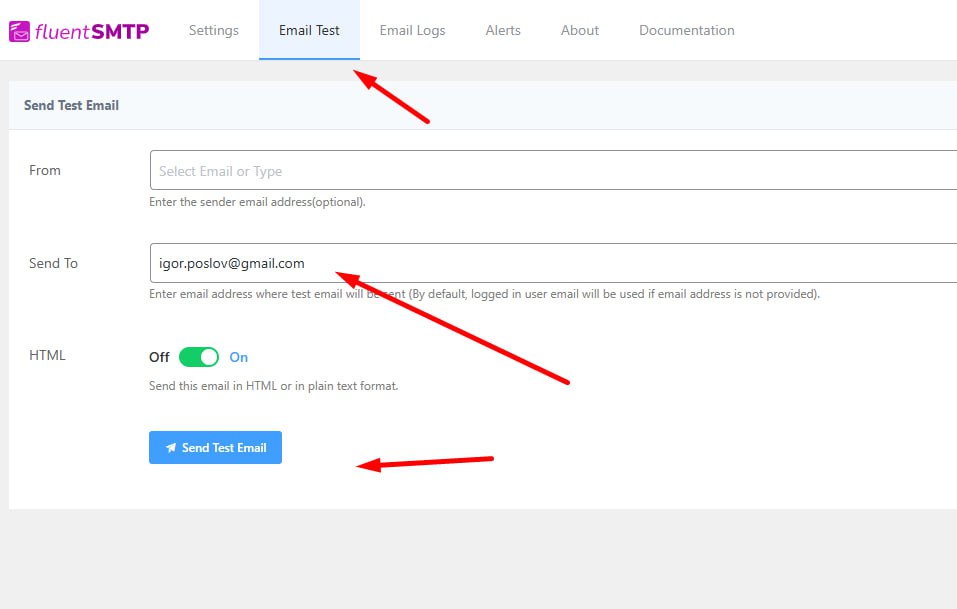The height and width of the screenshot is (609, 957).
Task: Click the Send To email address field
Action: click(552, 264)
